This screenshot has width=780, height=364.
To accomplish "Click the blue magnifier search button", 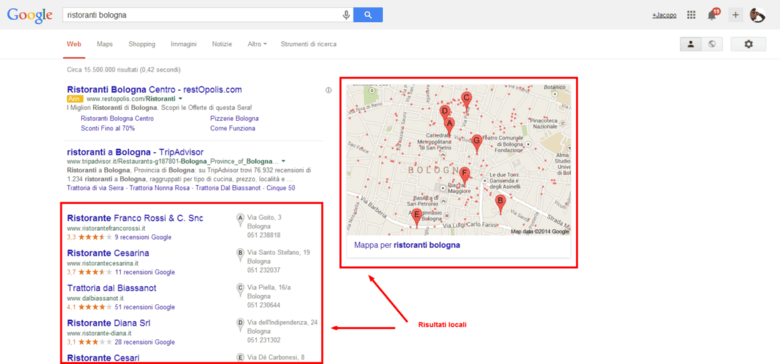I will 368,15.
